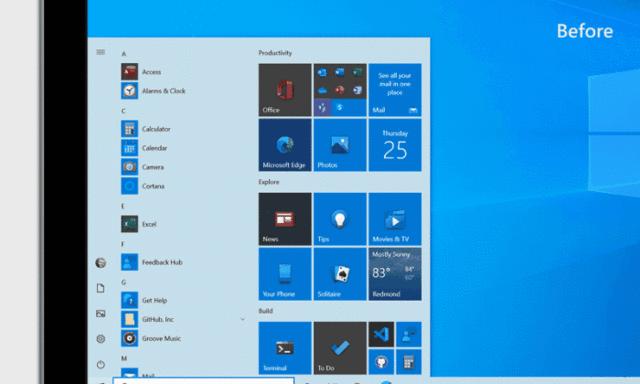The height and width of the screenshot is (384, 640).
Task: Open Pictures from Start sidebar
Action: 100,313
